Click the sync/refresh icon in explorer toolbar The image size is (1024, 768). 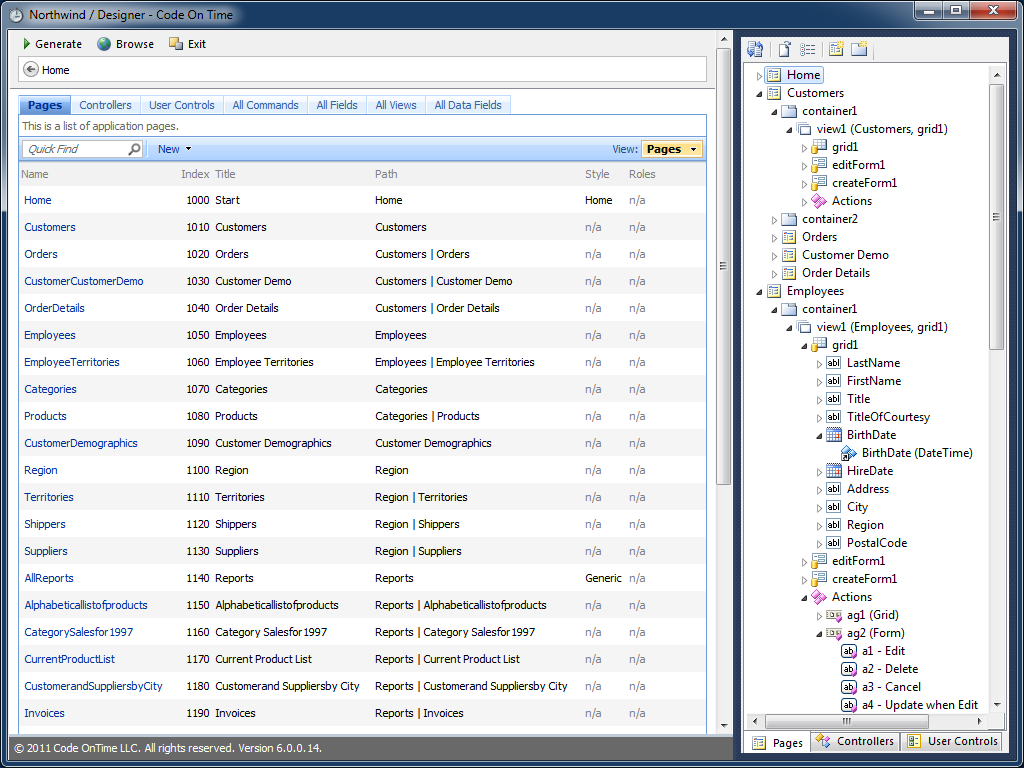click(755, 49)
